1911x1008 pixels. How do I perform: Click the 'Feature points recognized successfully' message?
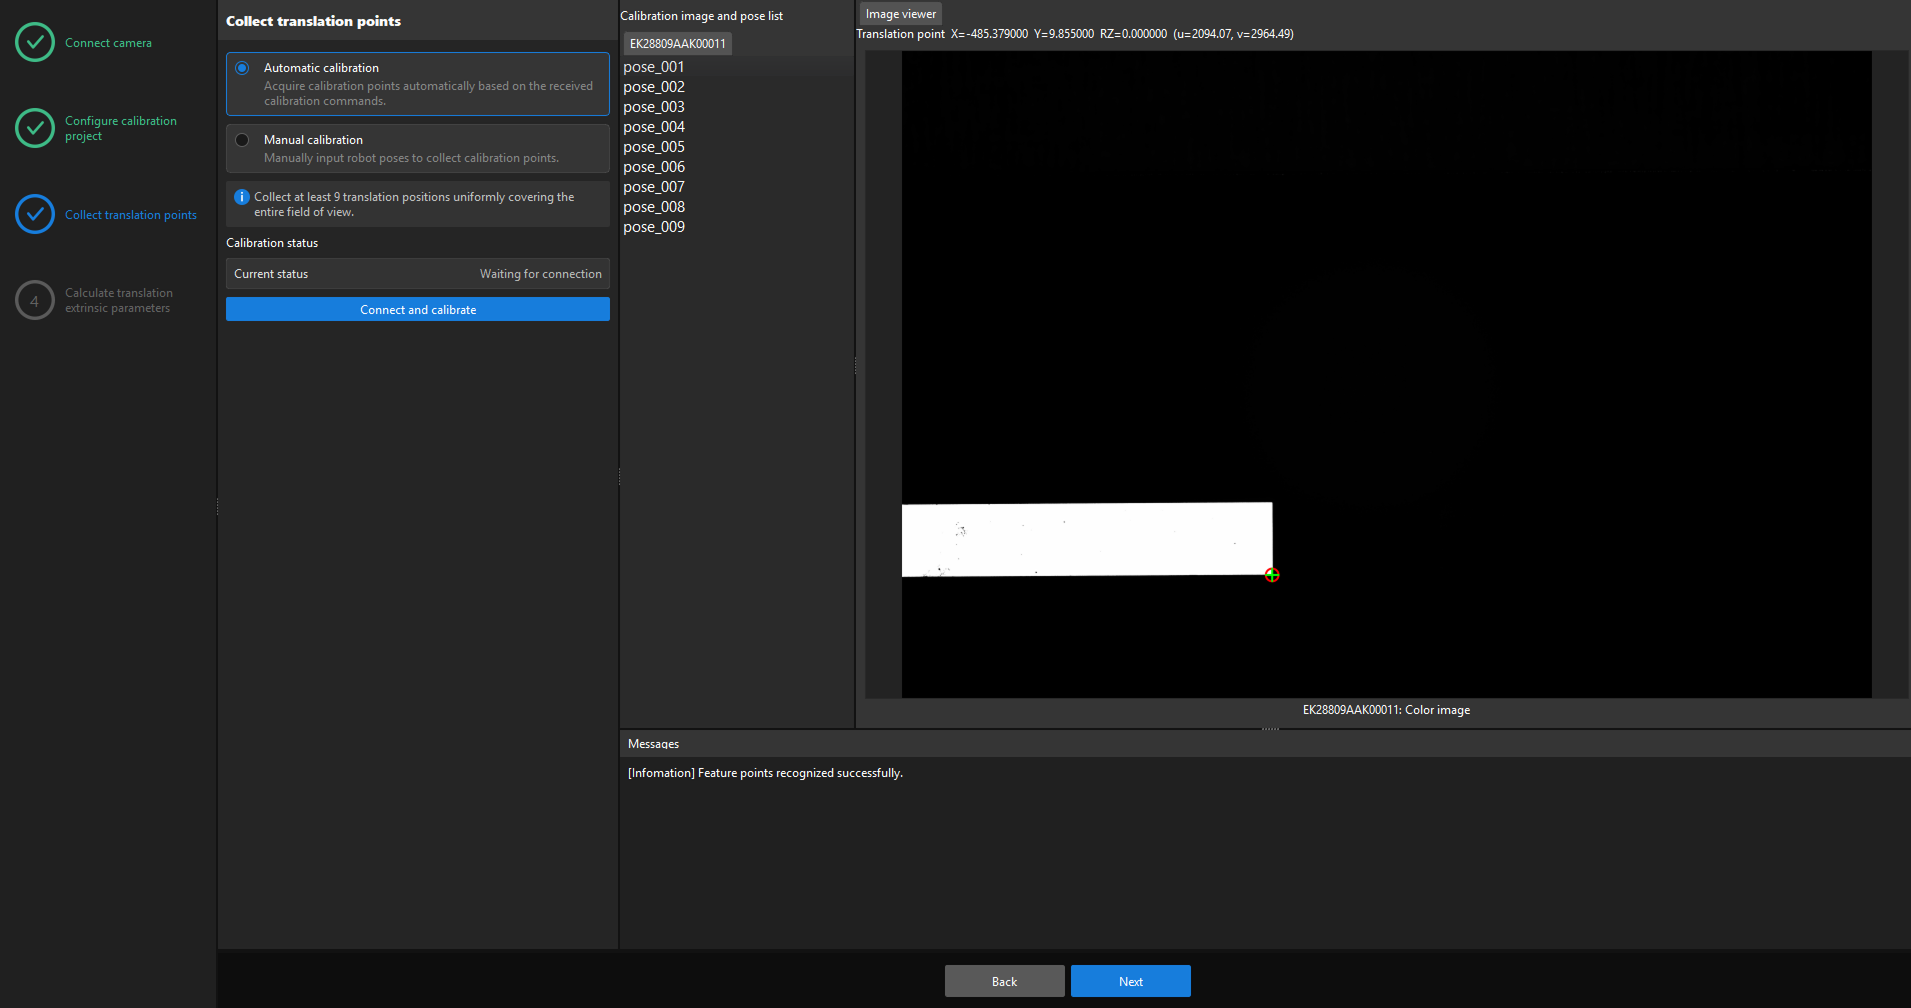click(x=765, y=773)
